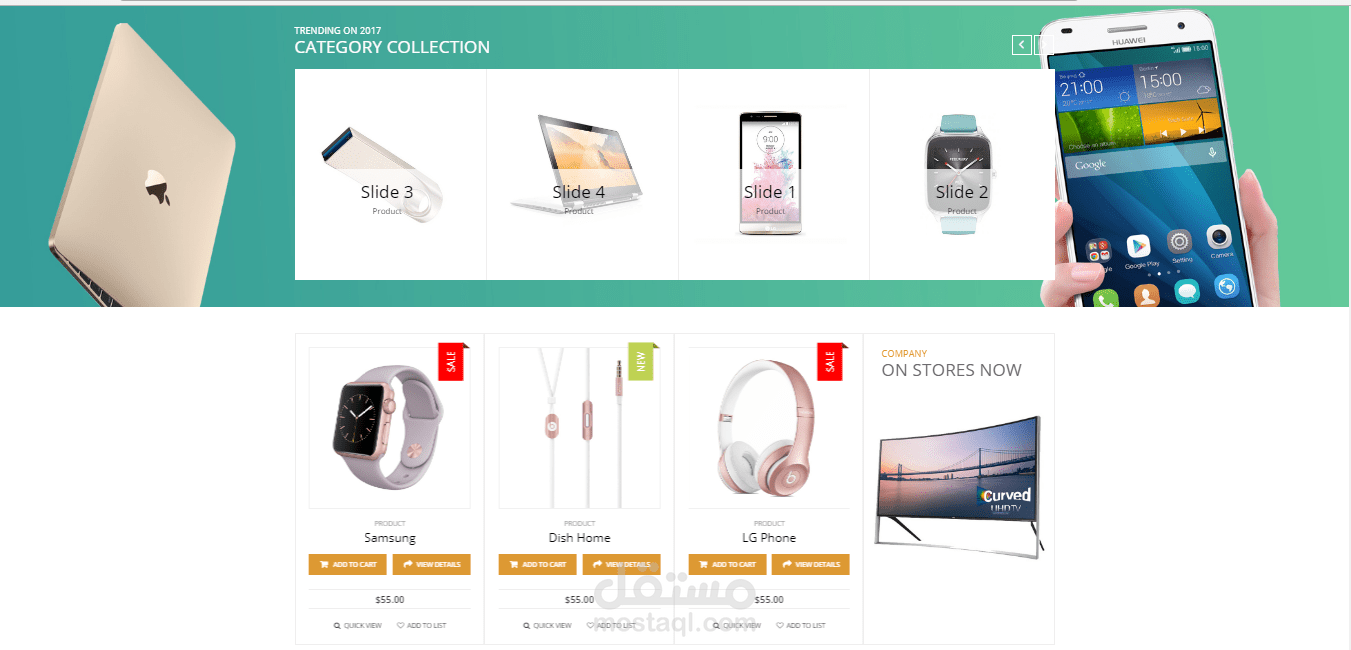Click the Samsung product's SALE ribbon
Viewport: 1351px width, 650px height.
click(x=452, y=361)
